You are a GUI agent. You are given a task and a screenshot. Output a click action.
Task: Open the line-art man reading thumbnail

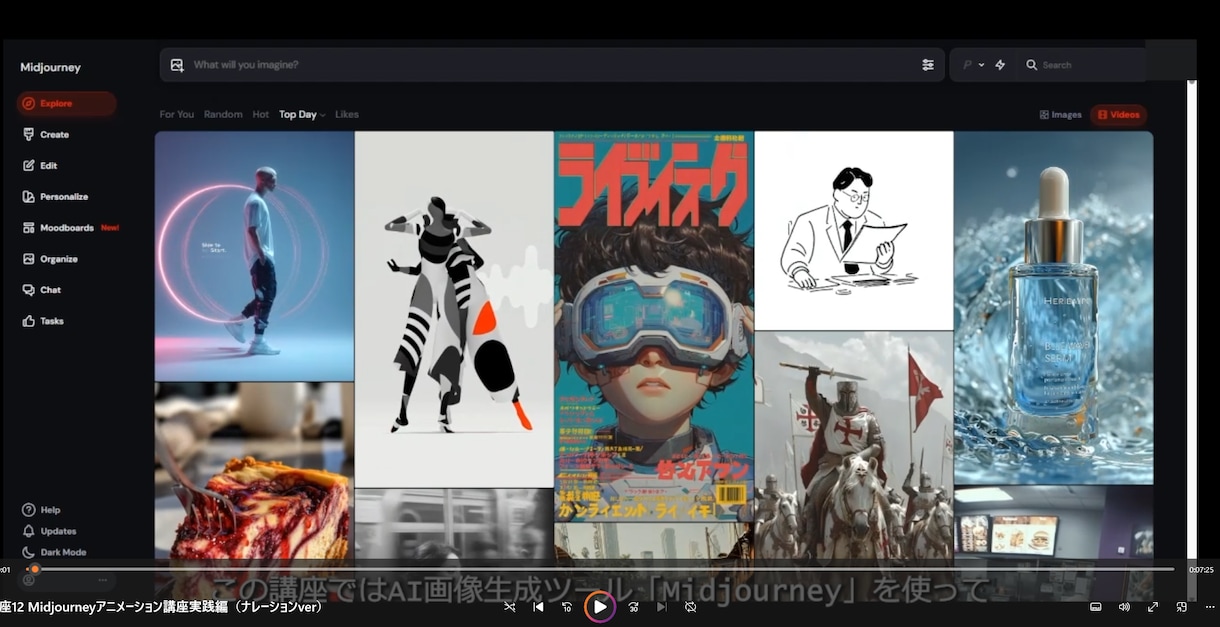click(x=854, y=230)
